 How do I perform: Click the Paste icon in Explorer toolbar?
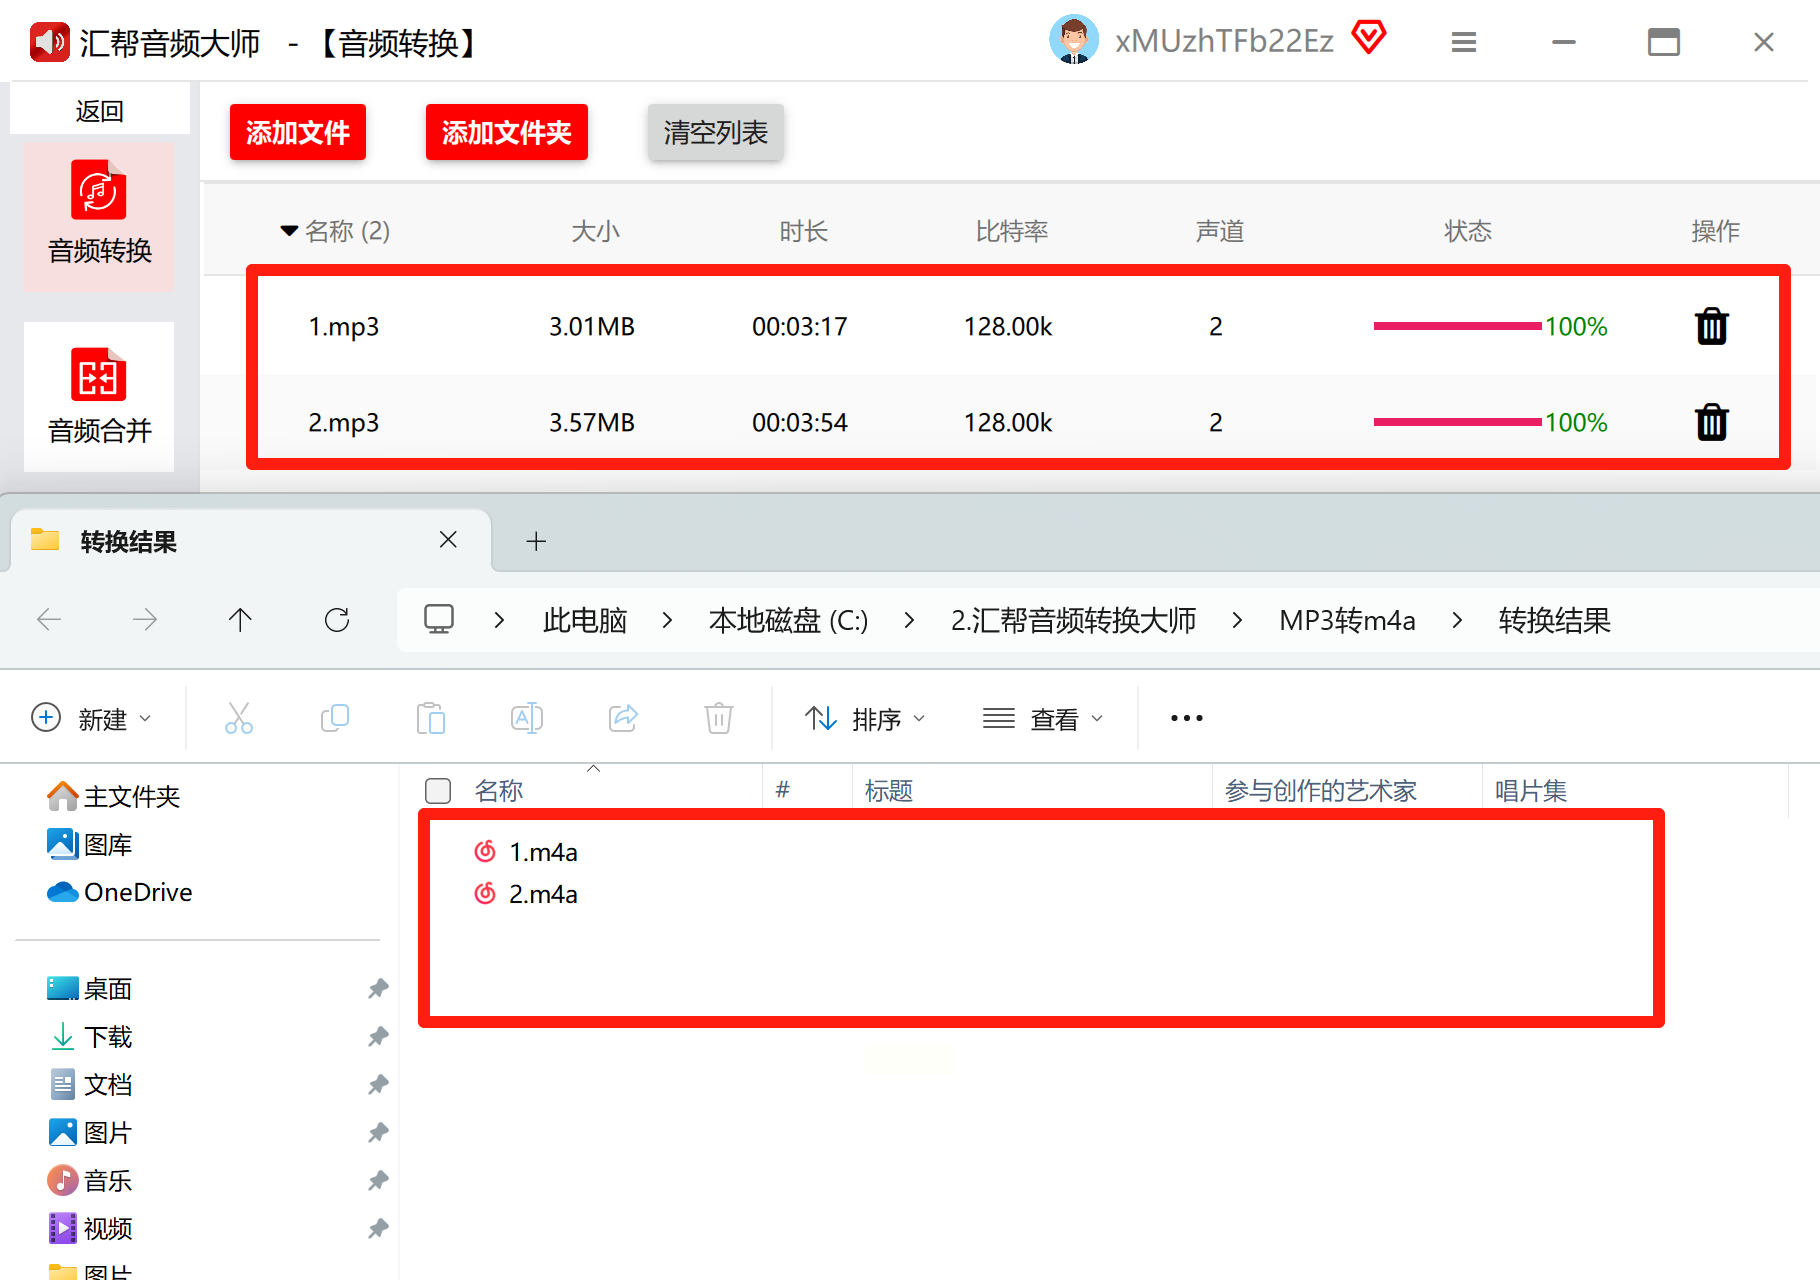click(431, 718)
